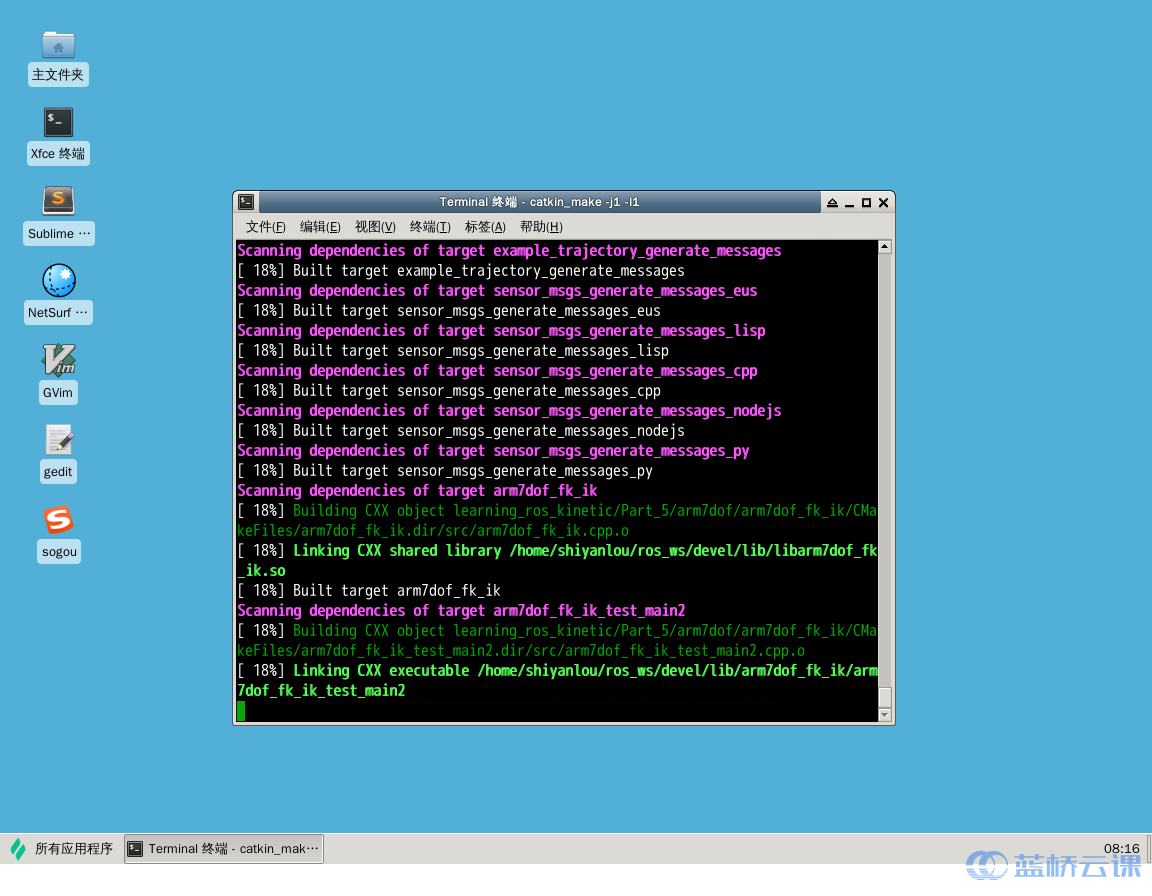Launch gedit text editor icon
The width and height of the screenshot is (1152, 896).
click(58, 439)
